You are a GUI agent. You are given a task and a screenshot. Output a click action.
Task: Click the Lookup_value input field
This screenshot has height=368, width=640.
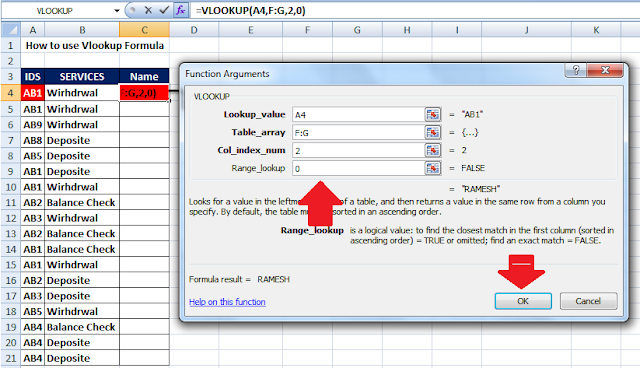click(358, 115)
